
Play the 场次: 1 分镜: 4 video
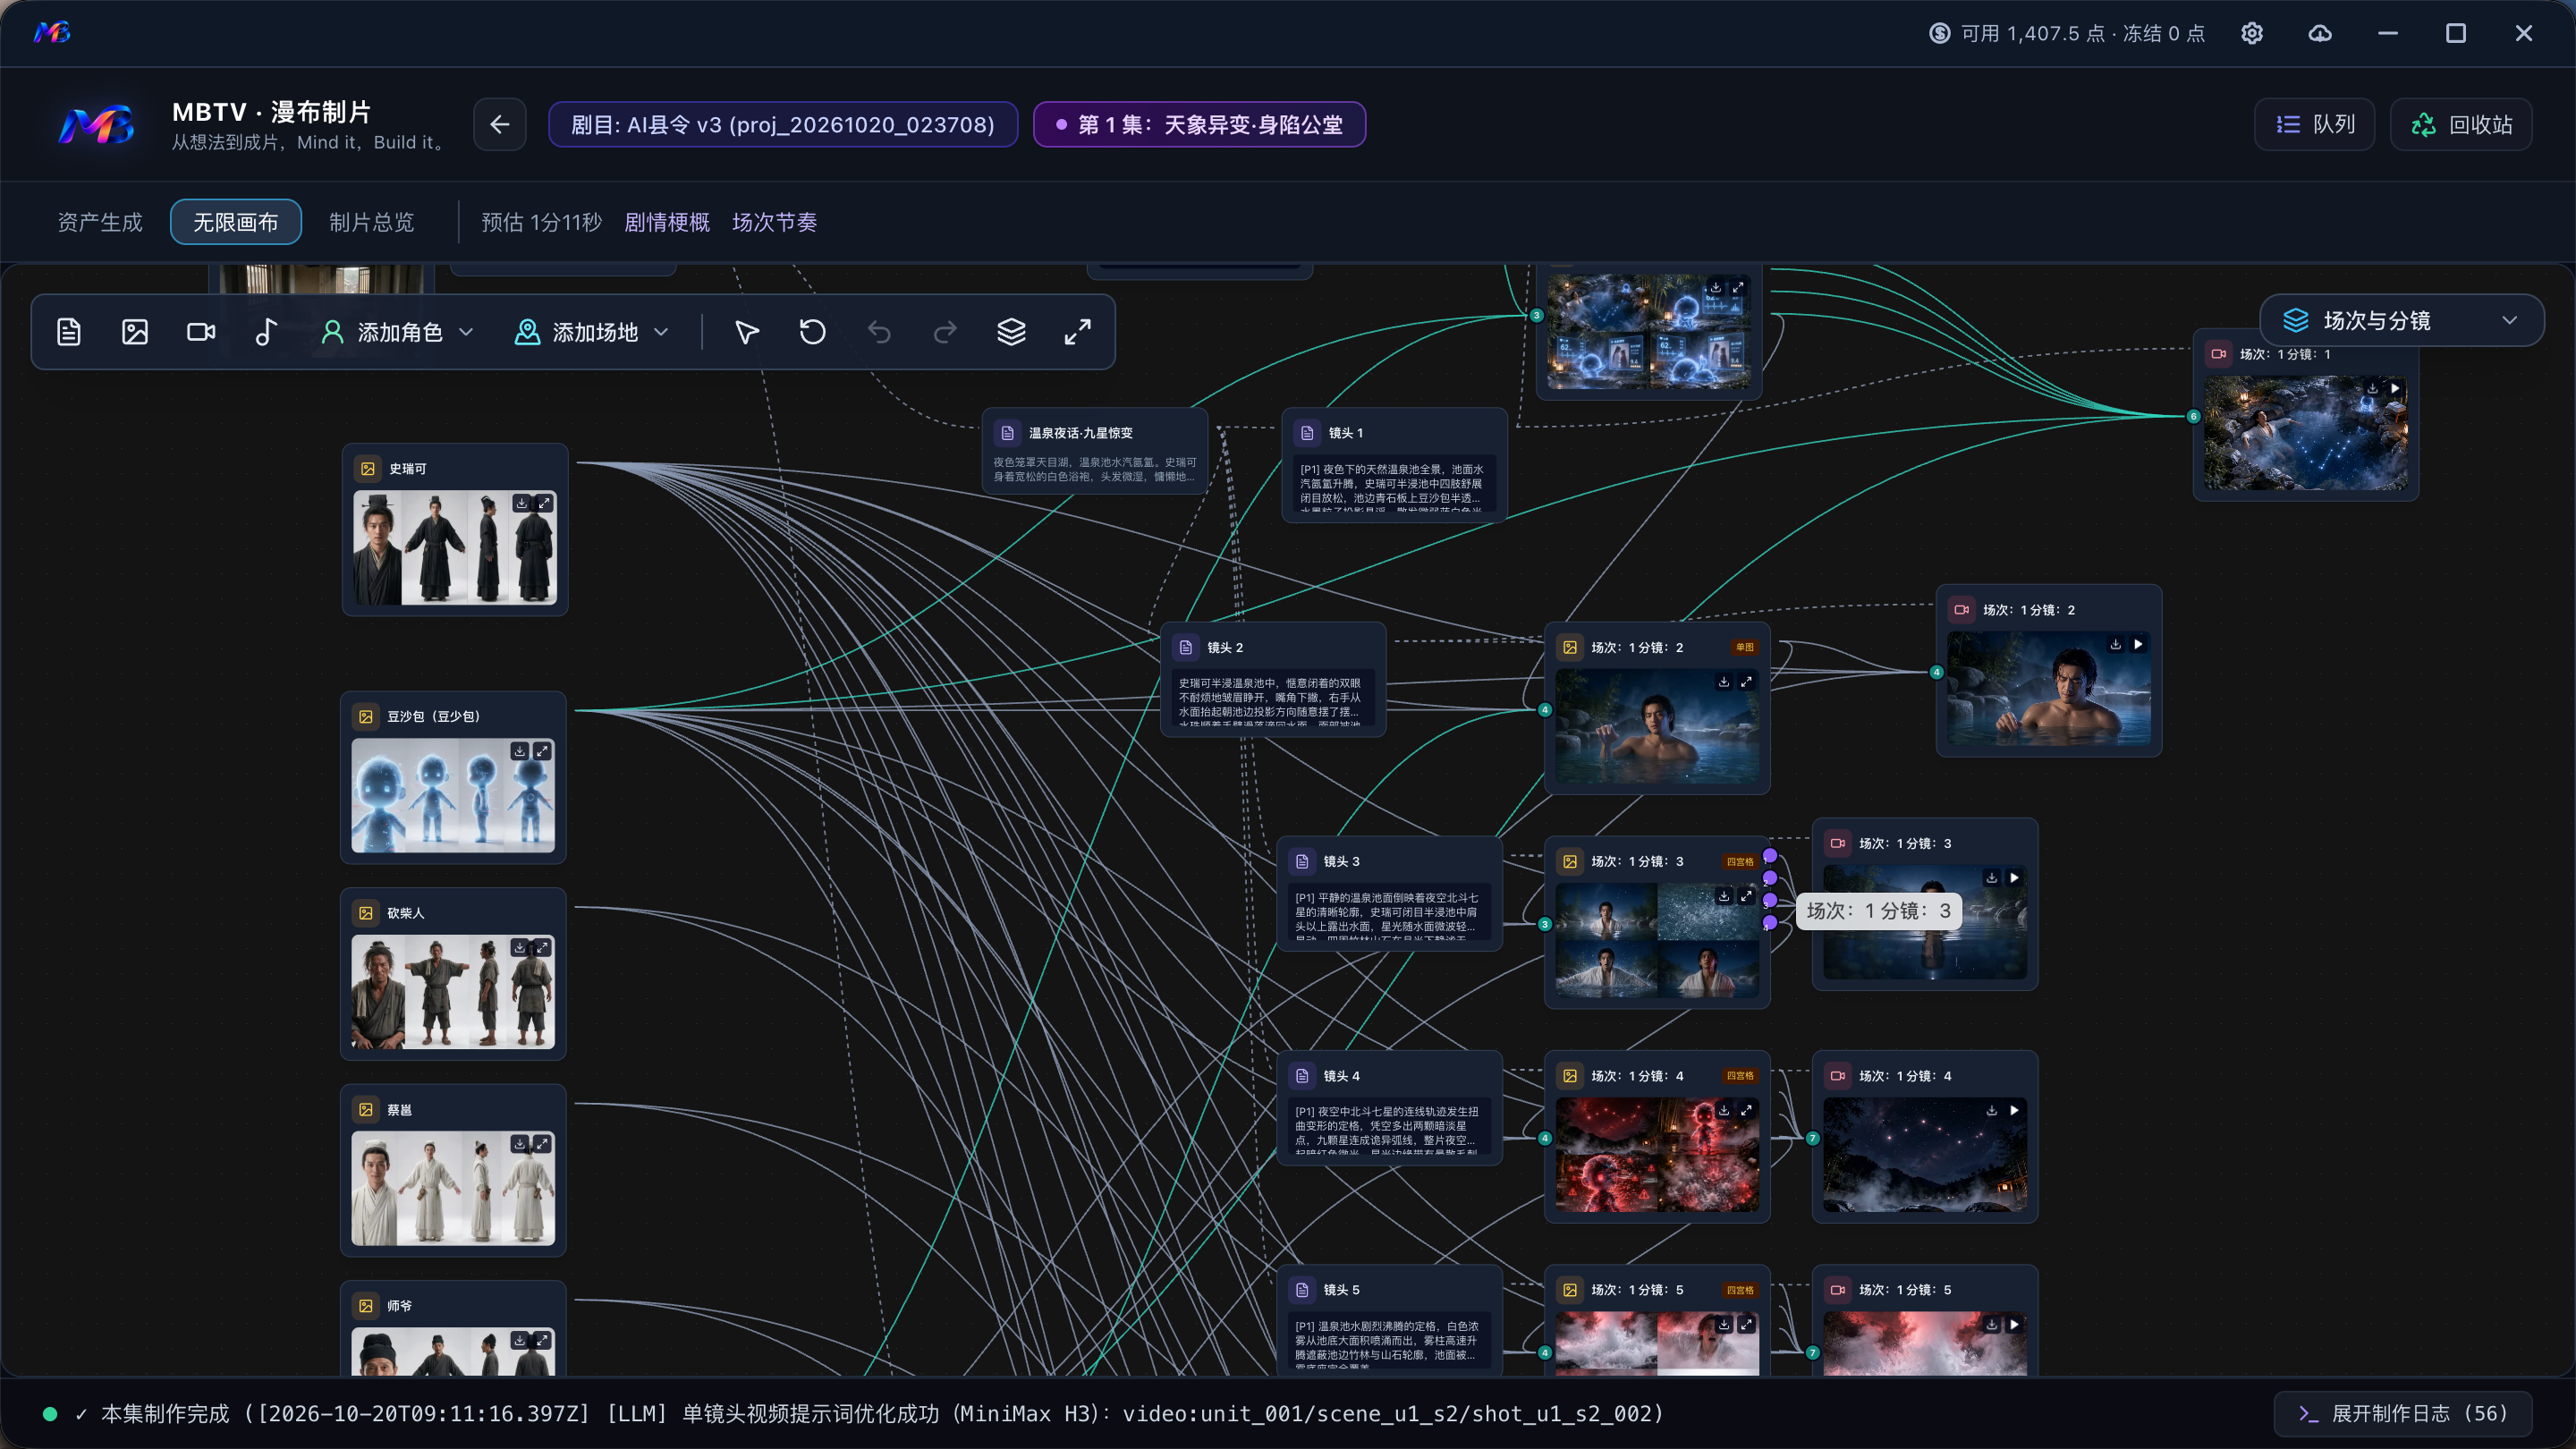2014,1110
